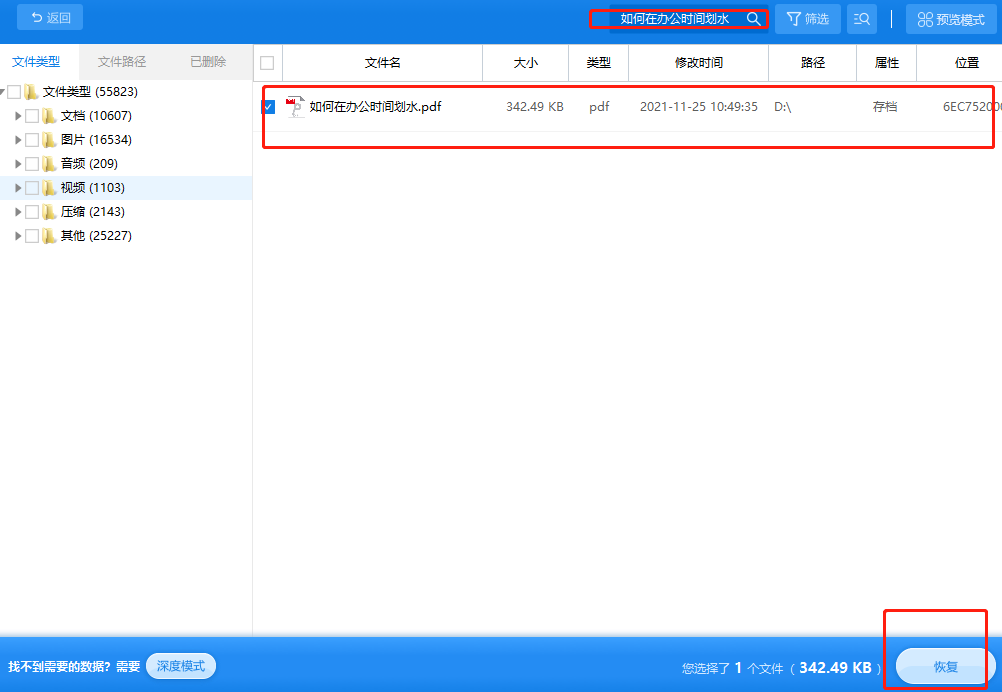Toggle the select-all header checkbox
1002x692 pixels.
pyautogui.click(x=267, y=63)
